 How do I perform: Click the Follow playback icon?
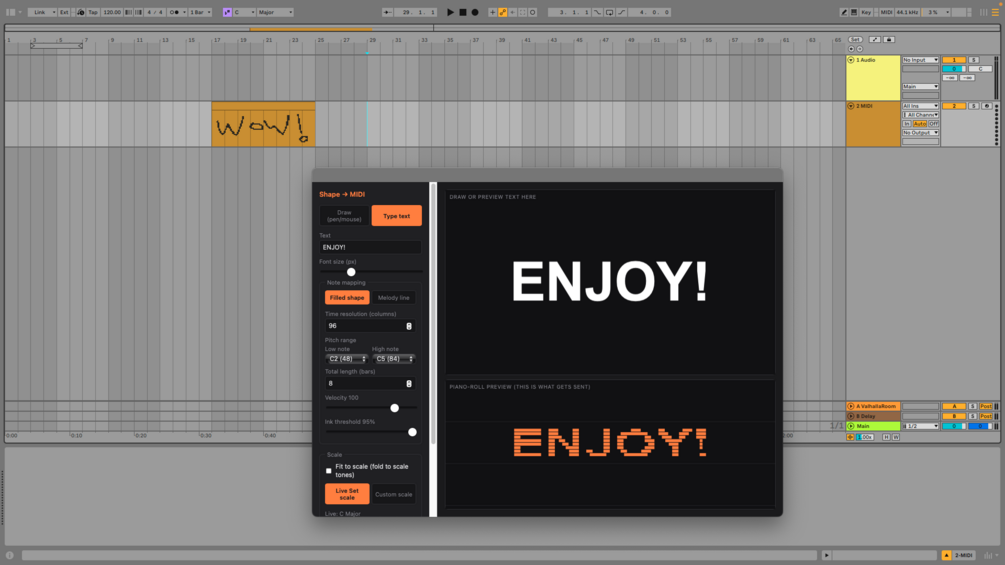click(x=387, y=12)
